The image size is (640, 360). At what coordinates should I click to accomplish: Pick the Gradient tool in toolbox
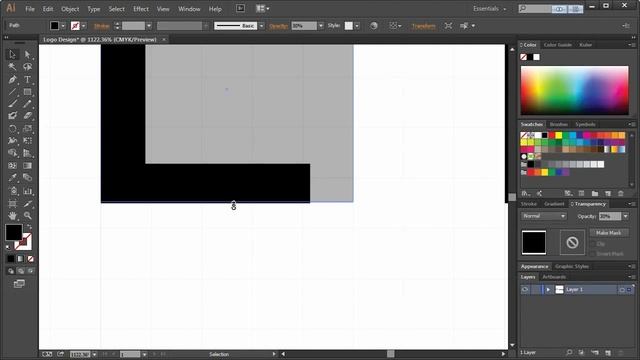click(x=27, y=166)
